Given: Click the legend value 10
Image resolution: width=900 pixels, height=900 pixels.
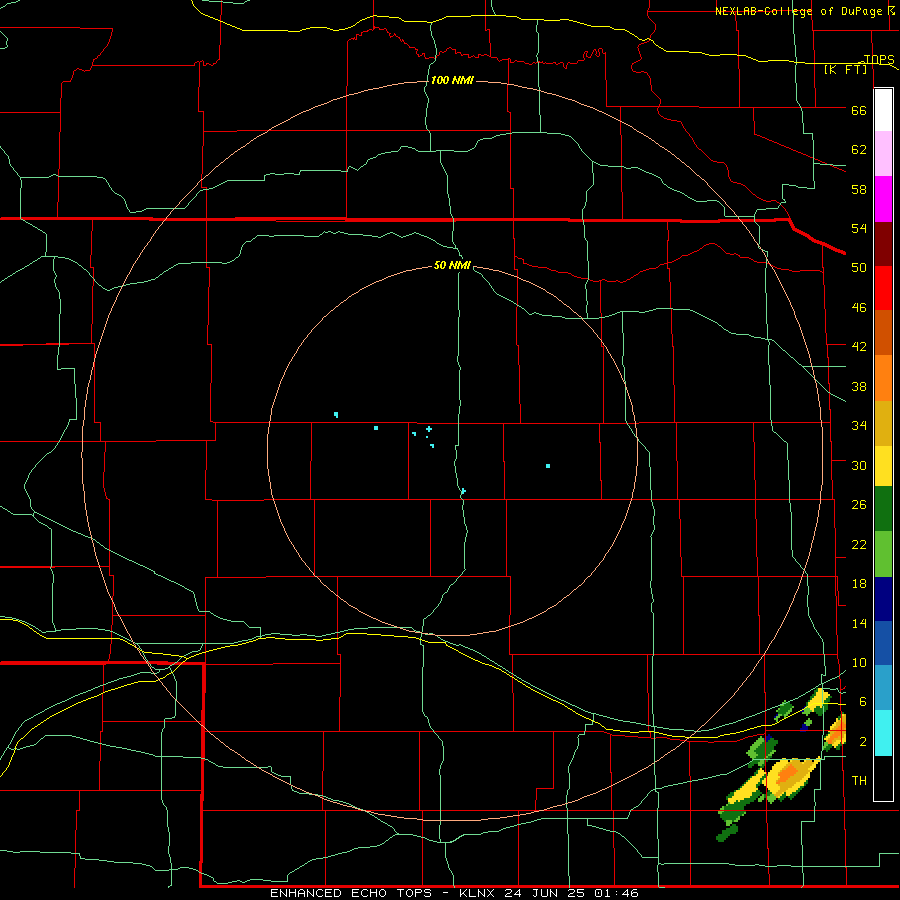Looking at the screenshot, I should pyautogui.click(x=859, y=663).
